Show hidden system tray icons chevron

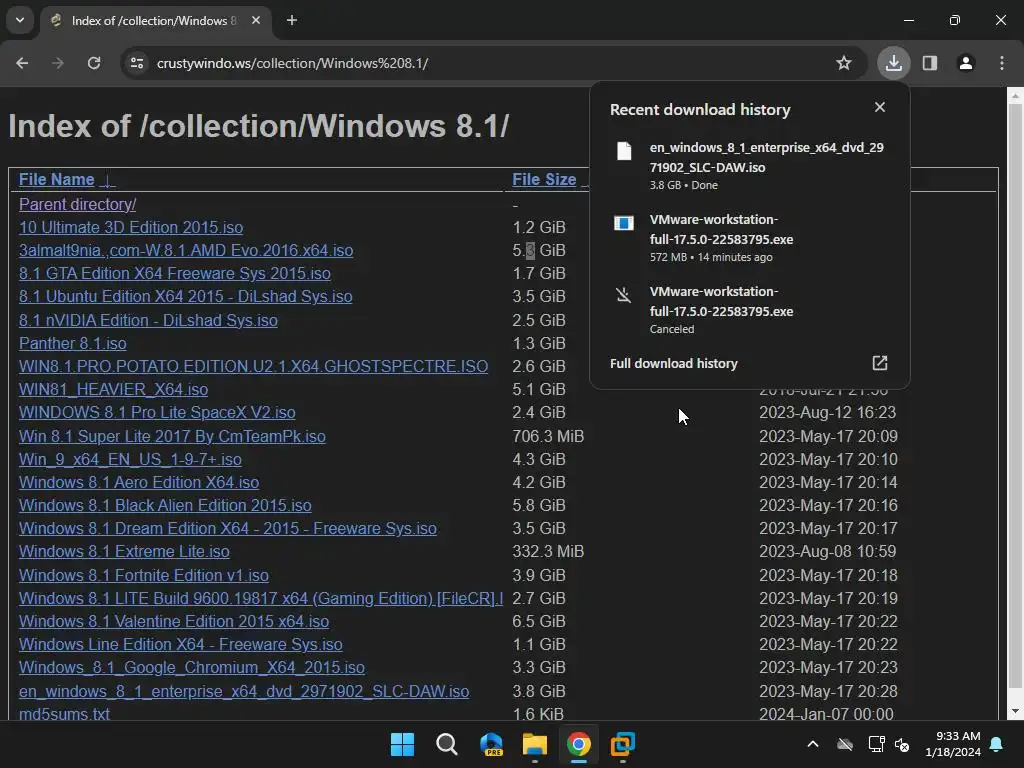click(813, 744)
